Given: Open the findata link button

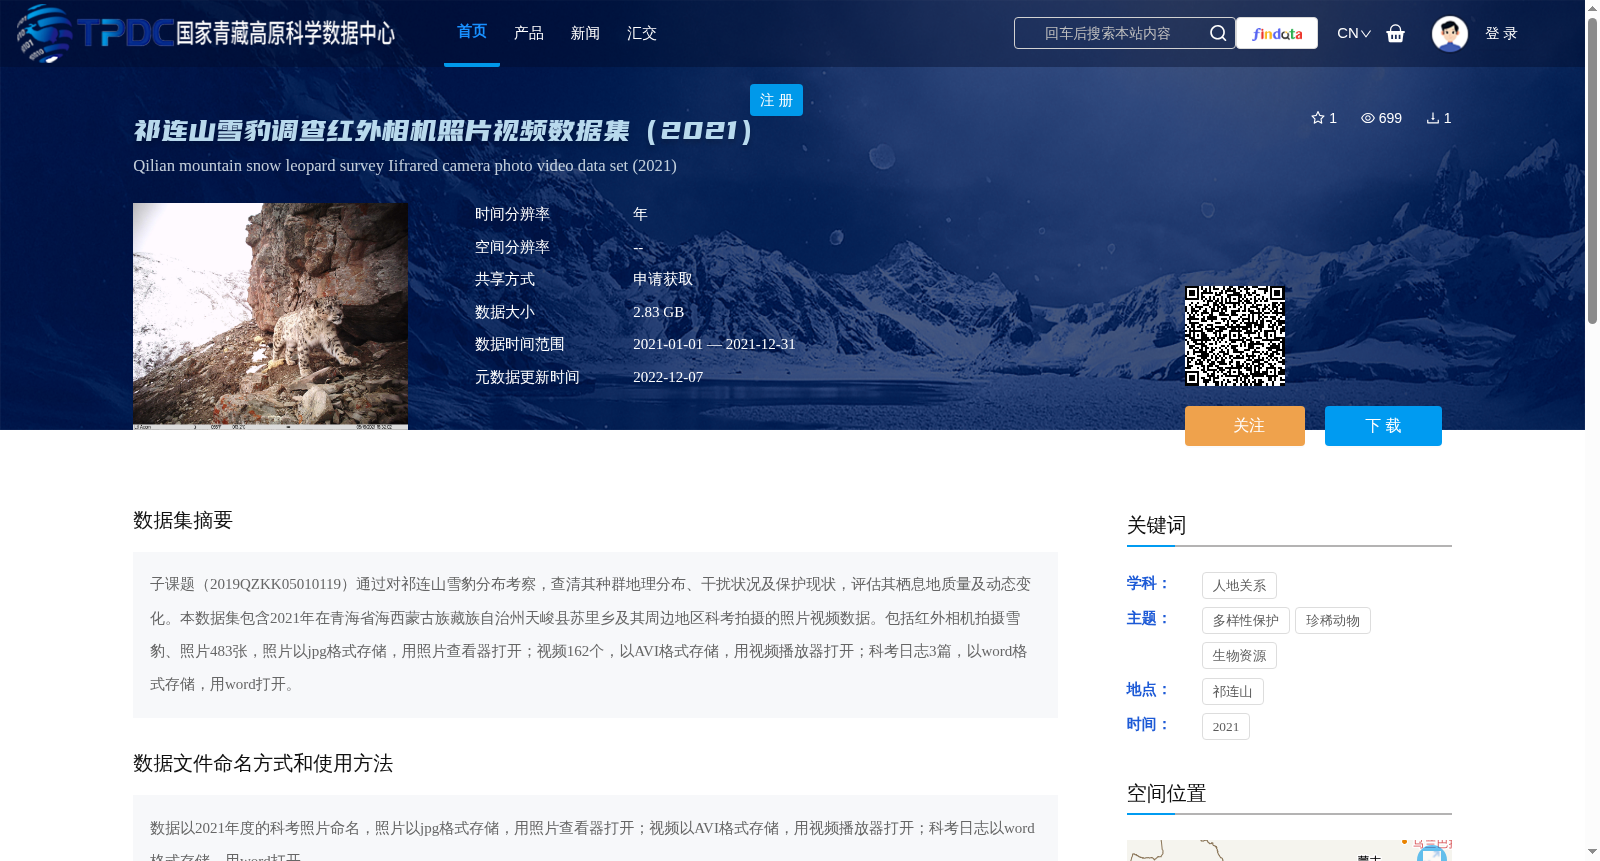Looking at the screenshot, I should [1277, 33].
